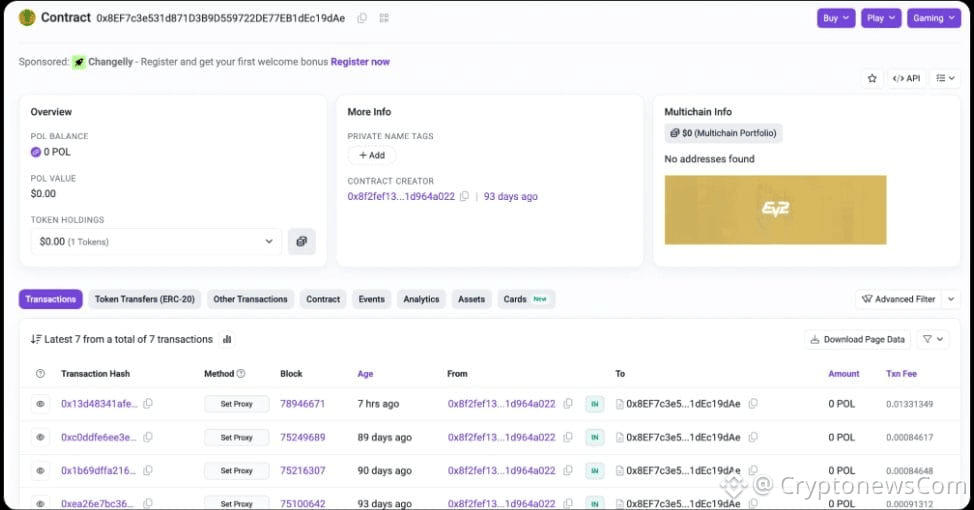The width and height of the screenshot is (974, 510).
Task: Toggle eye preview for transaction 0xc0ddfe6ee3e
Action: click(41, 437)
